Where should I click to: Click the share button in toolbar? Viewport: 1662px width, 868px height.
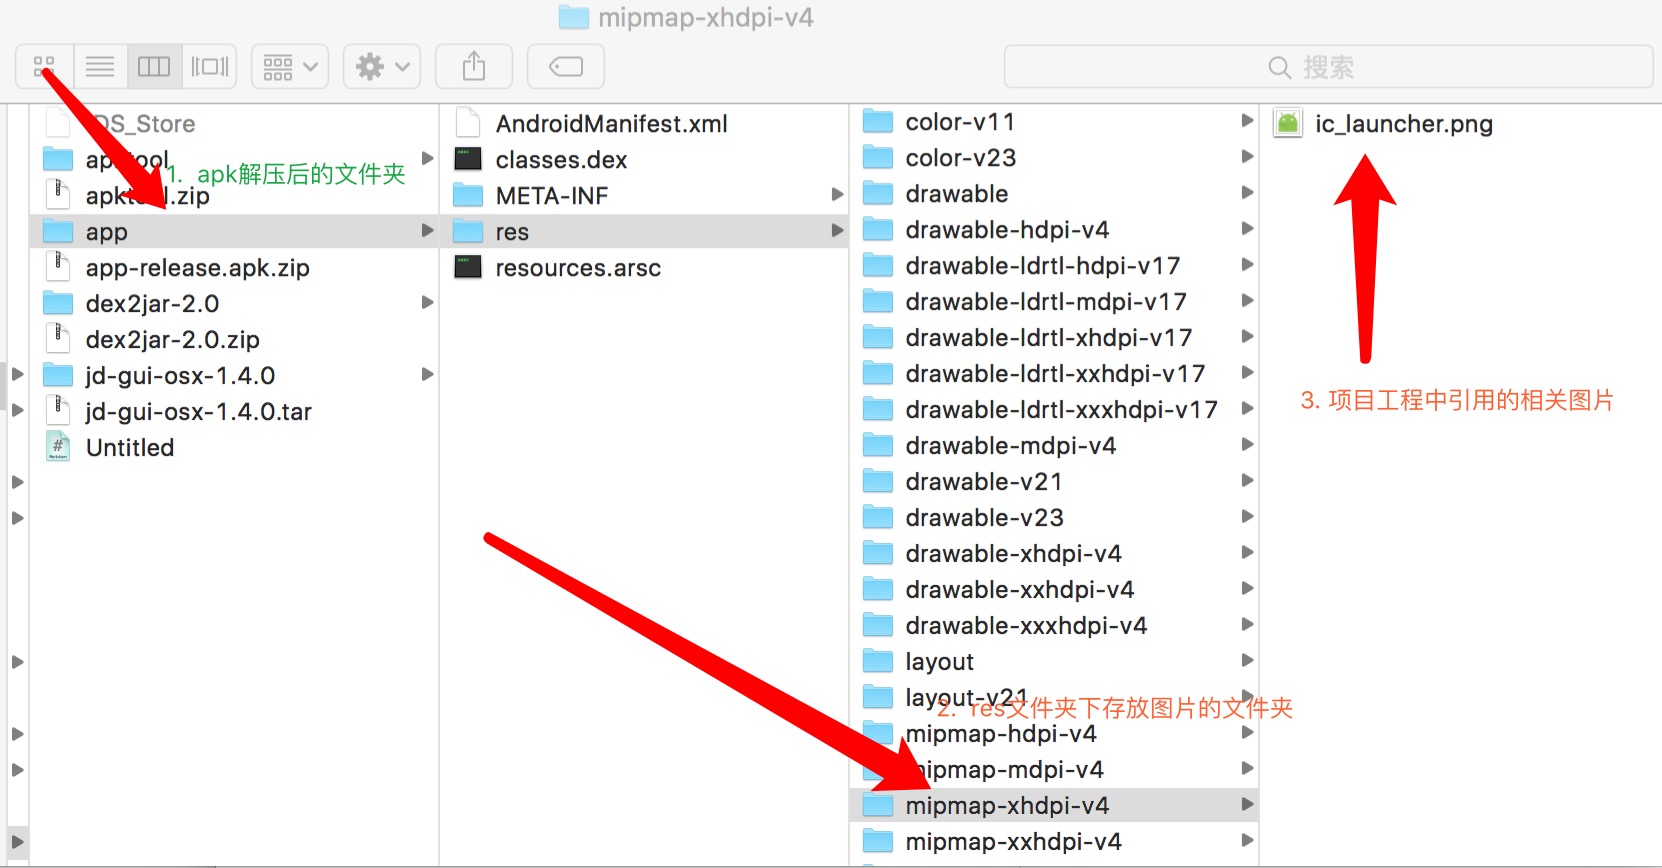point(474,66)
